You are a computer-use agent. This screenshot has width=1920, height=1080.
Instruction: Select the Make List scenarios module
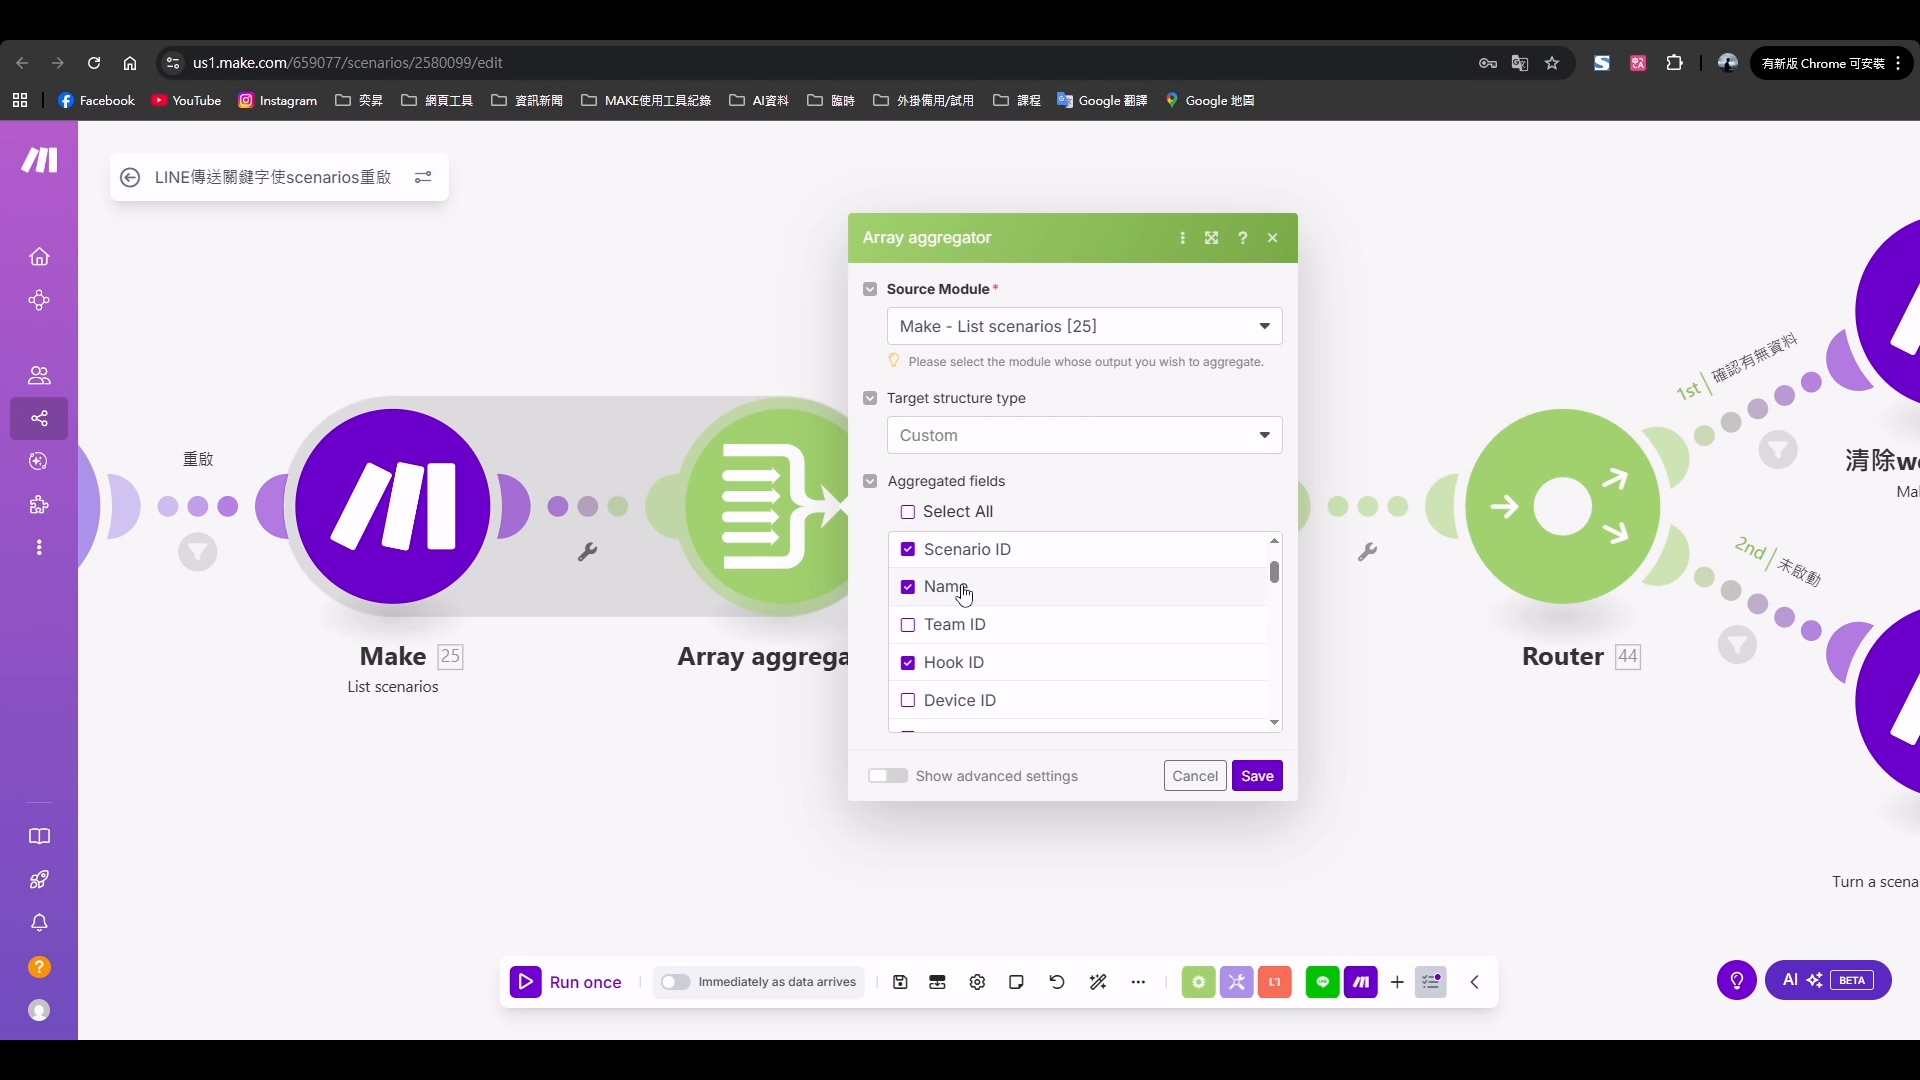tap(393, 506)
